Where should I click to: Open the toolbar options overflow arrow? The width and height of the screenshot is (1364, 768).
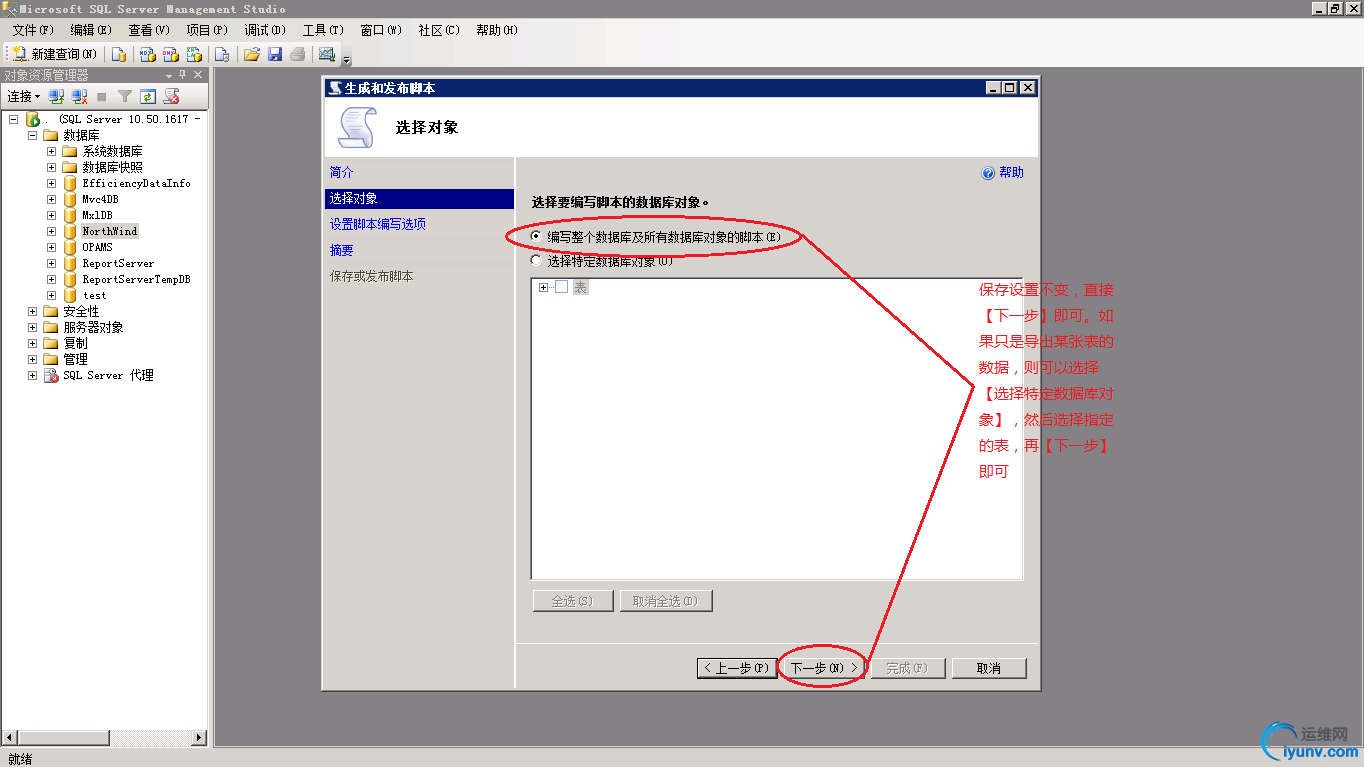pyautogui.click(x=347, y=59)
